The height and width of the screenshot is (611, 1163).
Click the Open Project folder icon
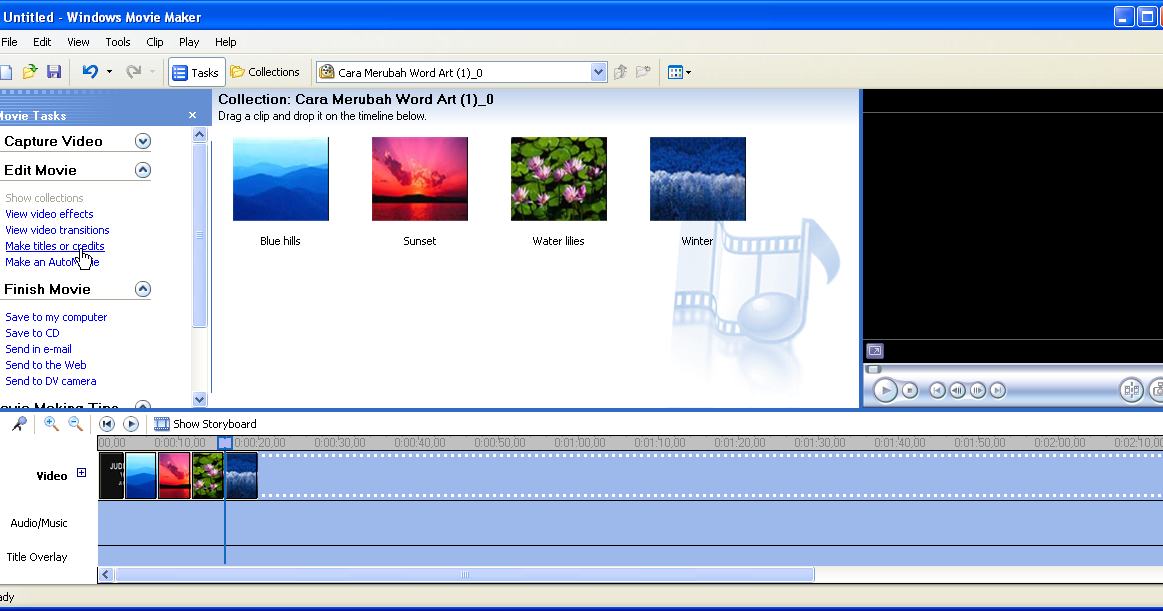(30, 72)
